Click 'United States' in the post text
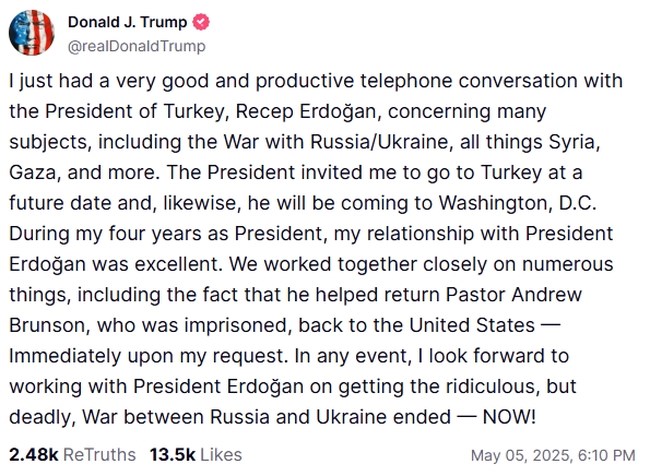 point(472,325)
